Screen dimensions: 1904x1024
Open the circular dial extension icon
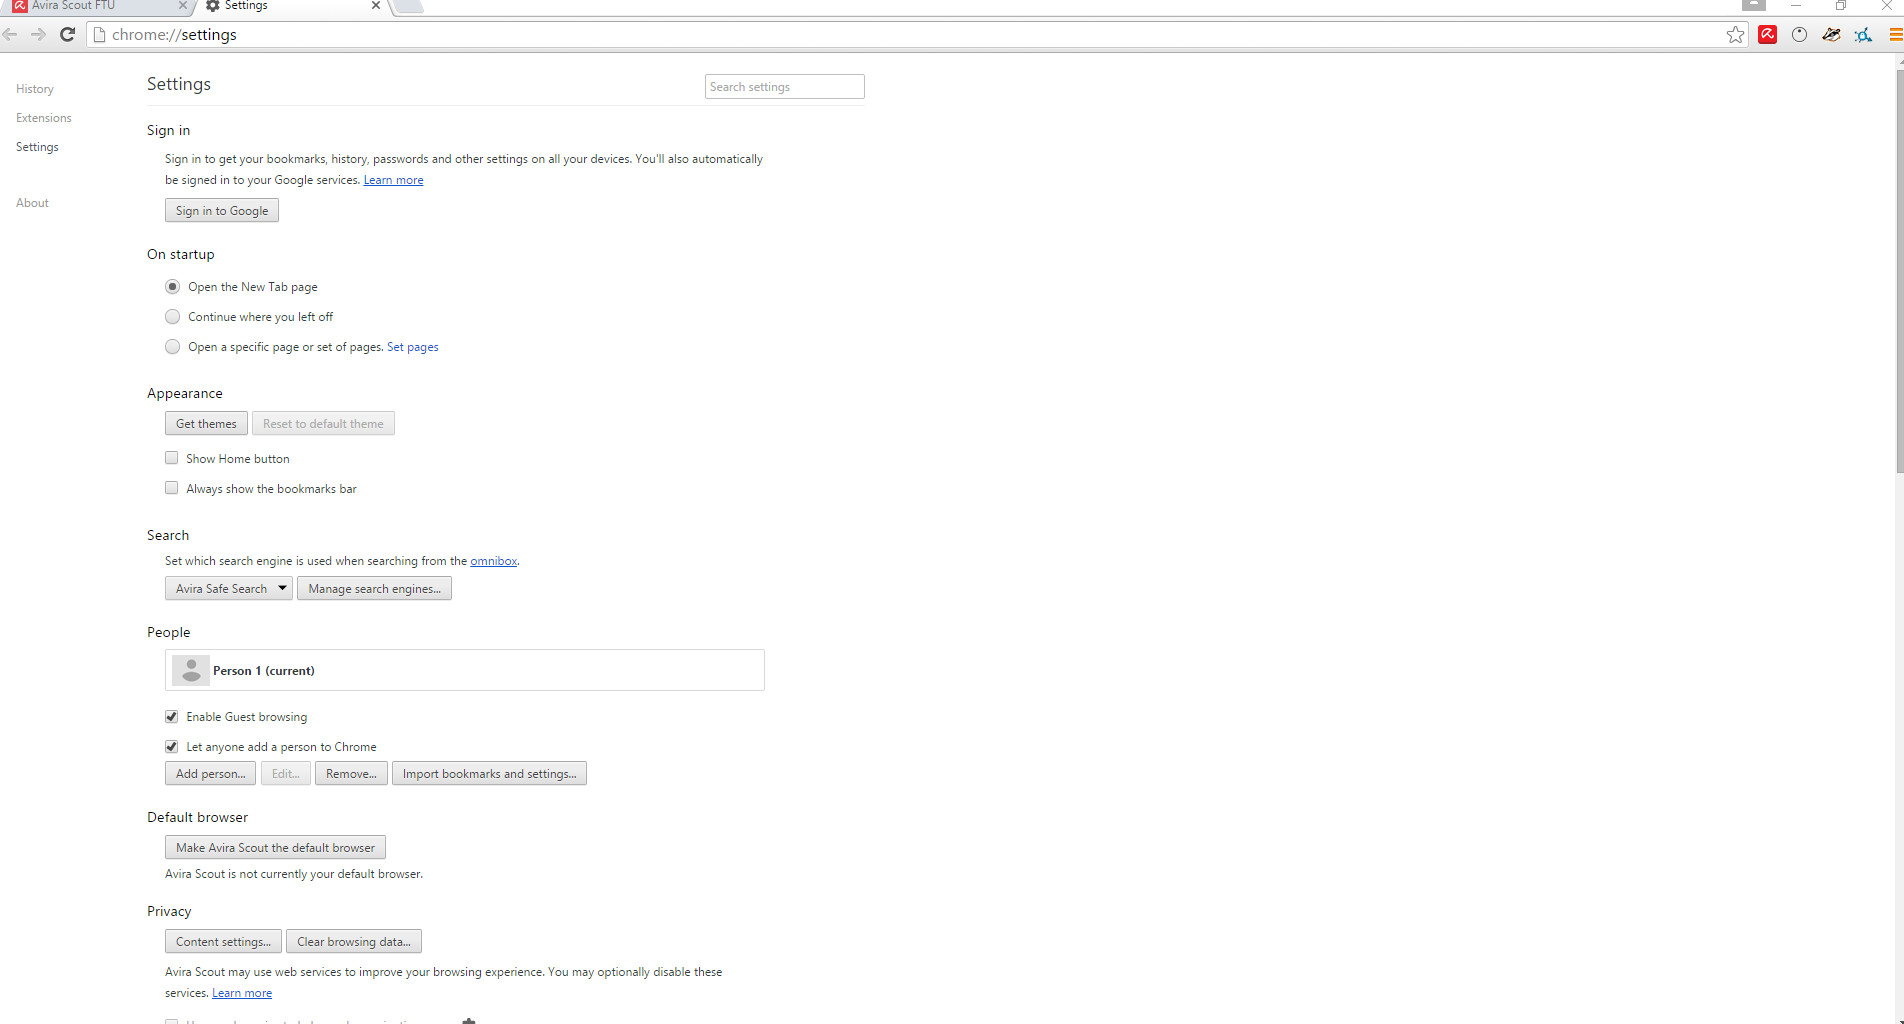point(1799,35)
